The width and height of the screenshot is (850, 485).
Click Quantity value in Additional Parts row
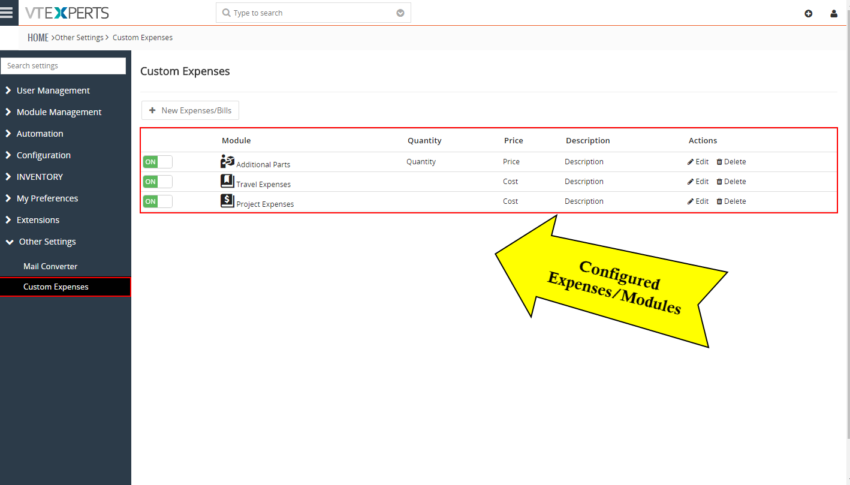421,161
